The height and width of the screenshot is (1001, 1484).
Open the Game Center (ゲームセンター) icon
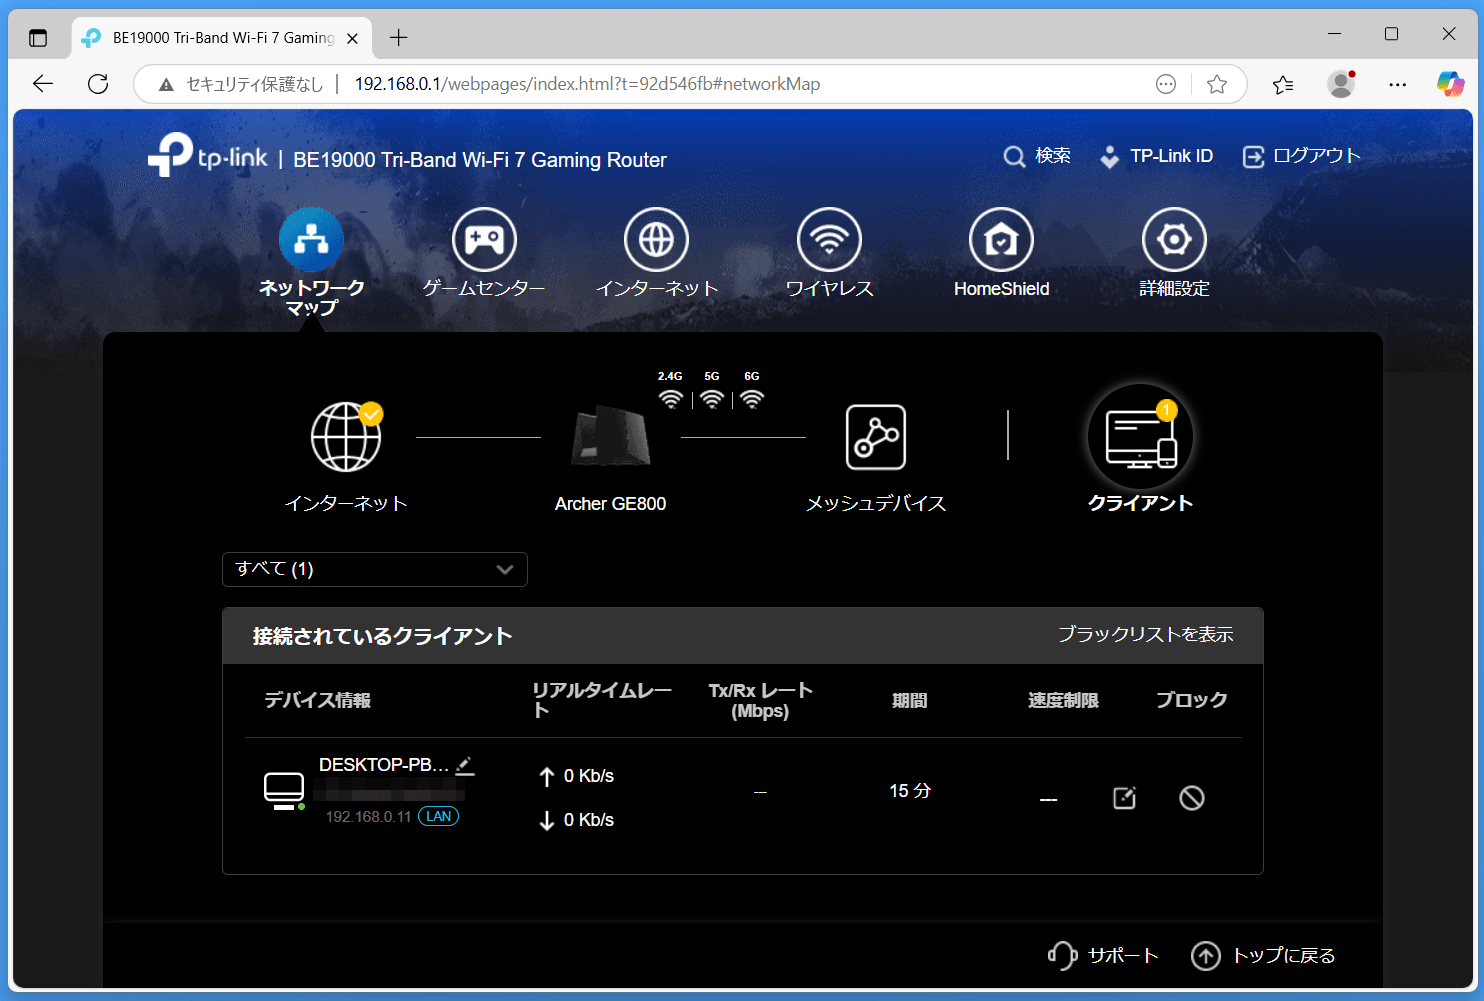click(x=484, y=240)
